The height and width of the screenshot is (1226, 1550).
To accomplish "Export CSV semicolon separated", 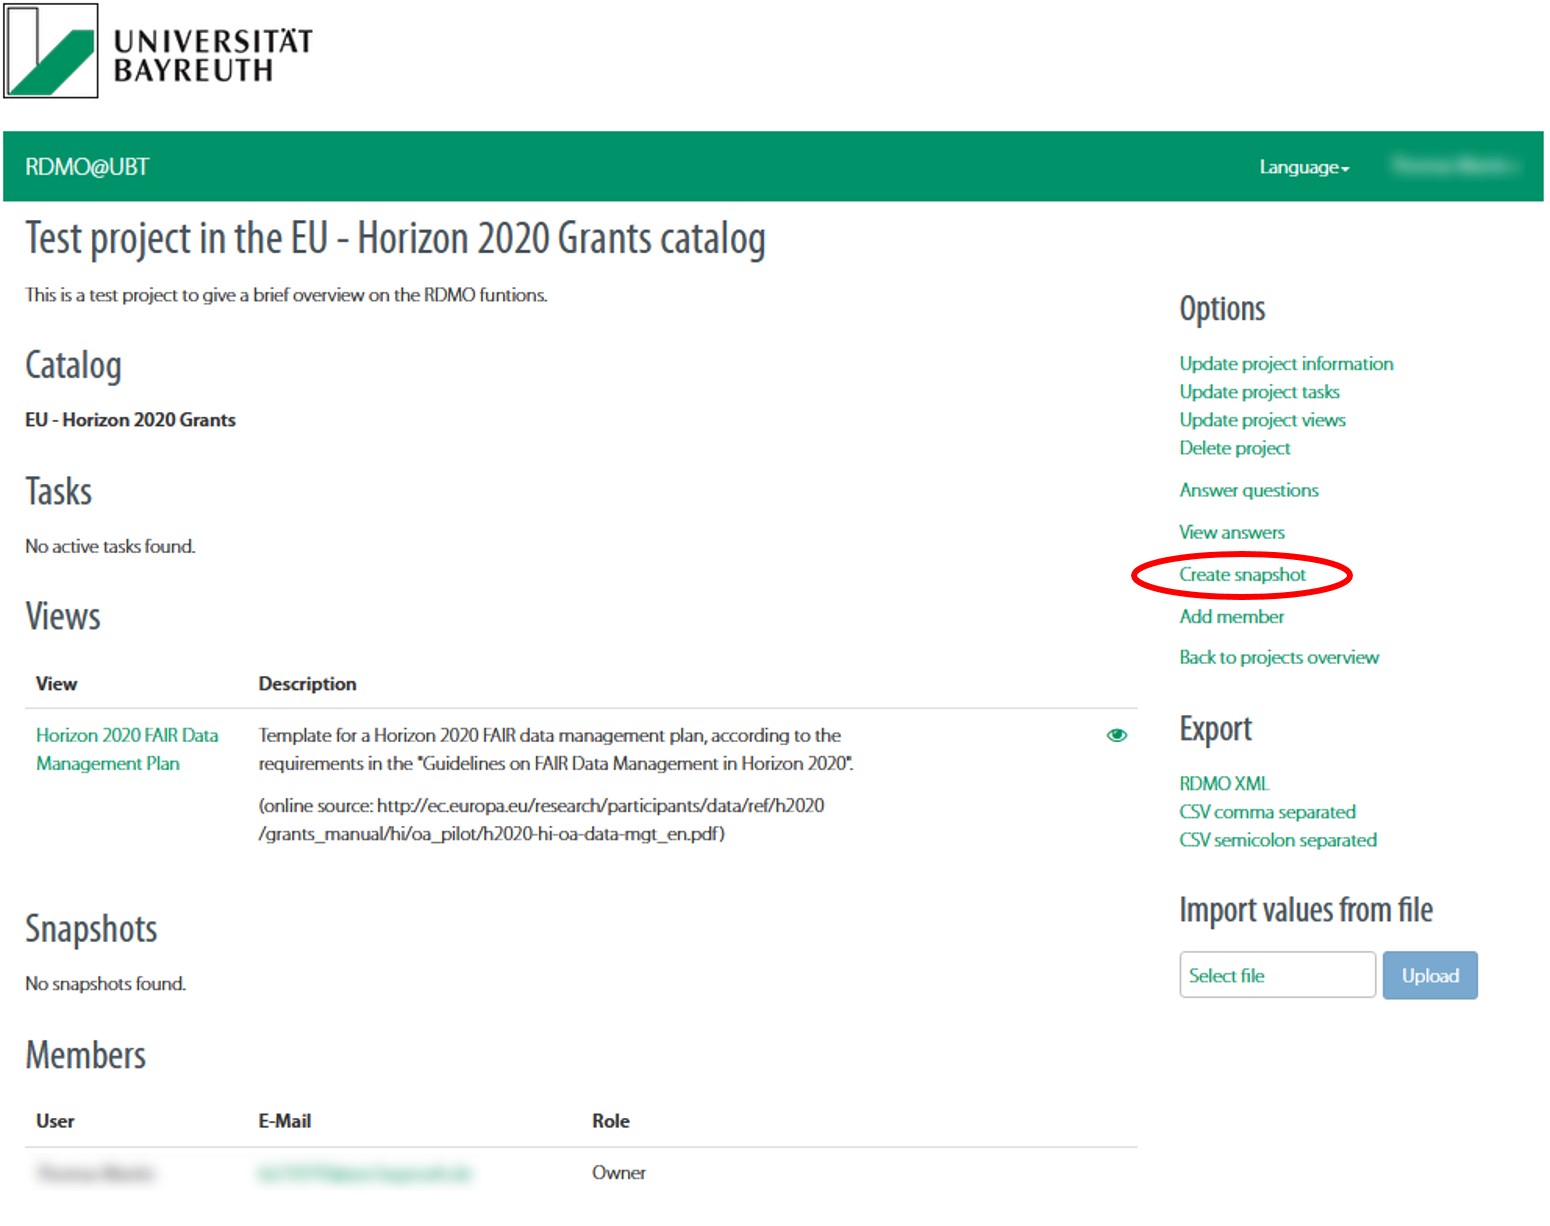I will (1277, 840).
